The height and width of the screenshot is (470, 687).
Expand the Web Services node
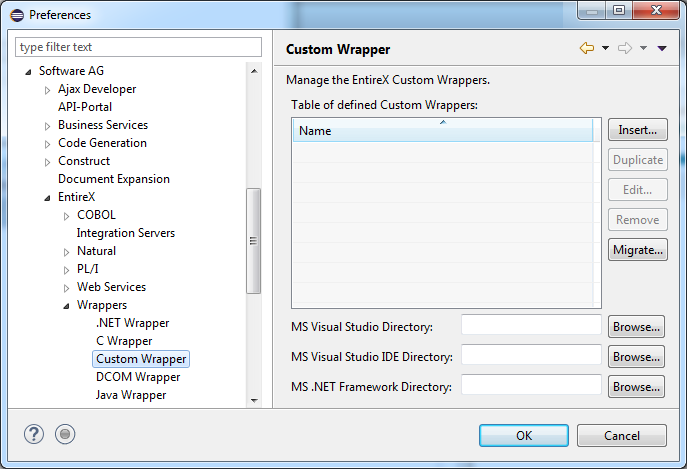click(66, 288)
